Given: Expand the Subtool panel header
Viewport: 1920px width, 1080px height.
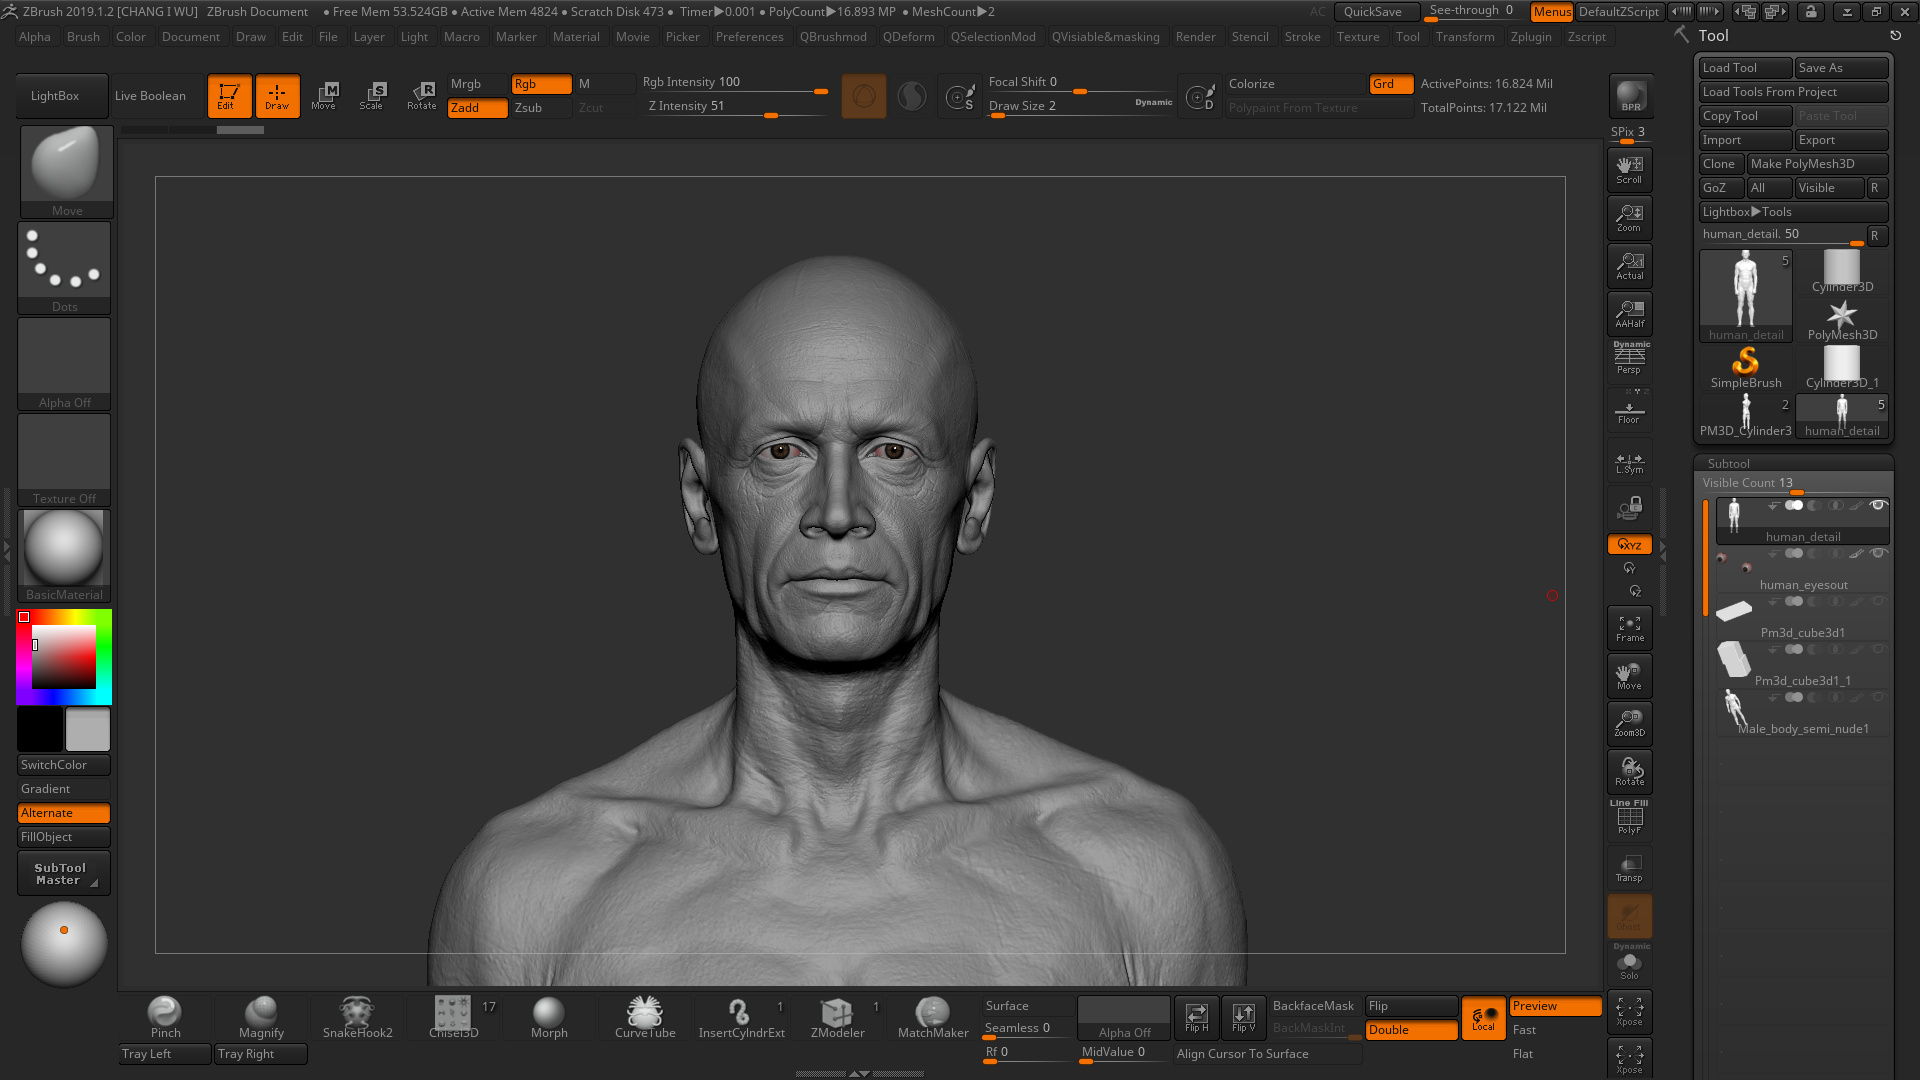Looking at the screenshot, I should point(1727,463).
